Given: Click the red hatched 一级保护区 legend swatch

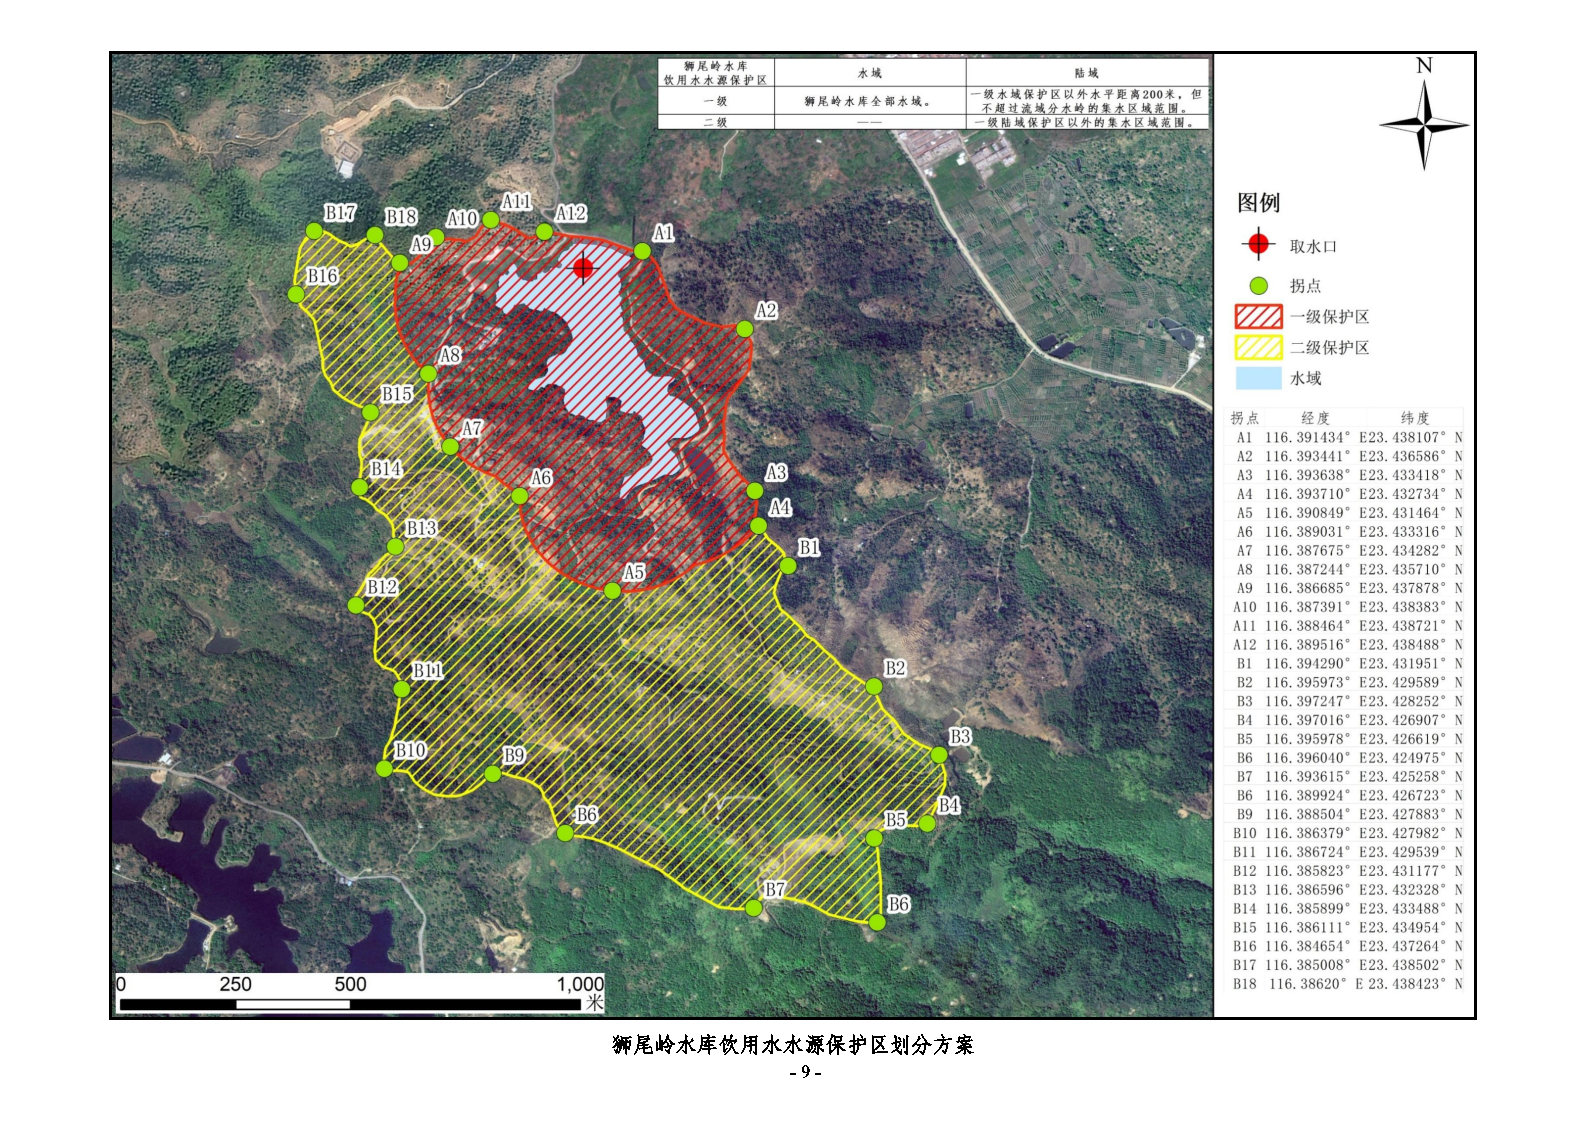Looking at the screenshot, I should coord(1259,317).
